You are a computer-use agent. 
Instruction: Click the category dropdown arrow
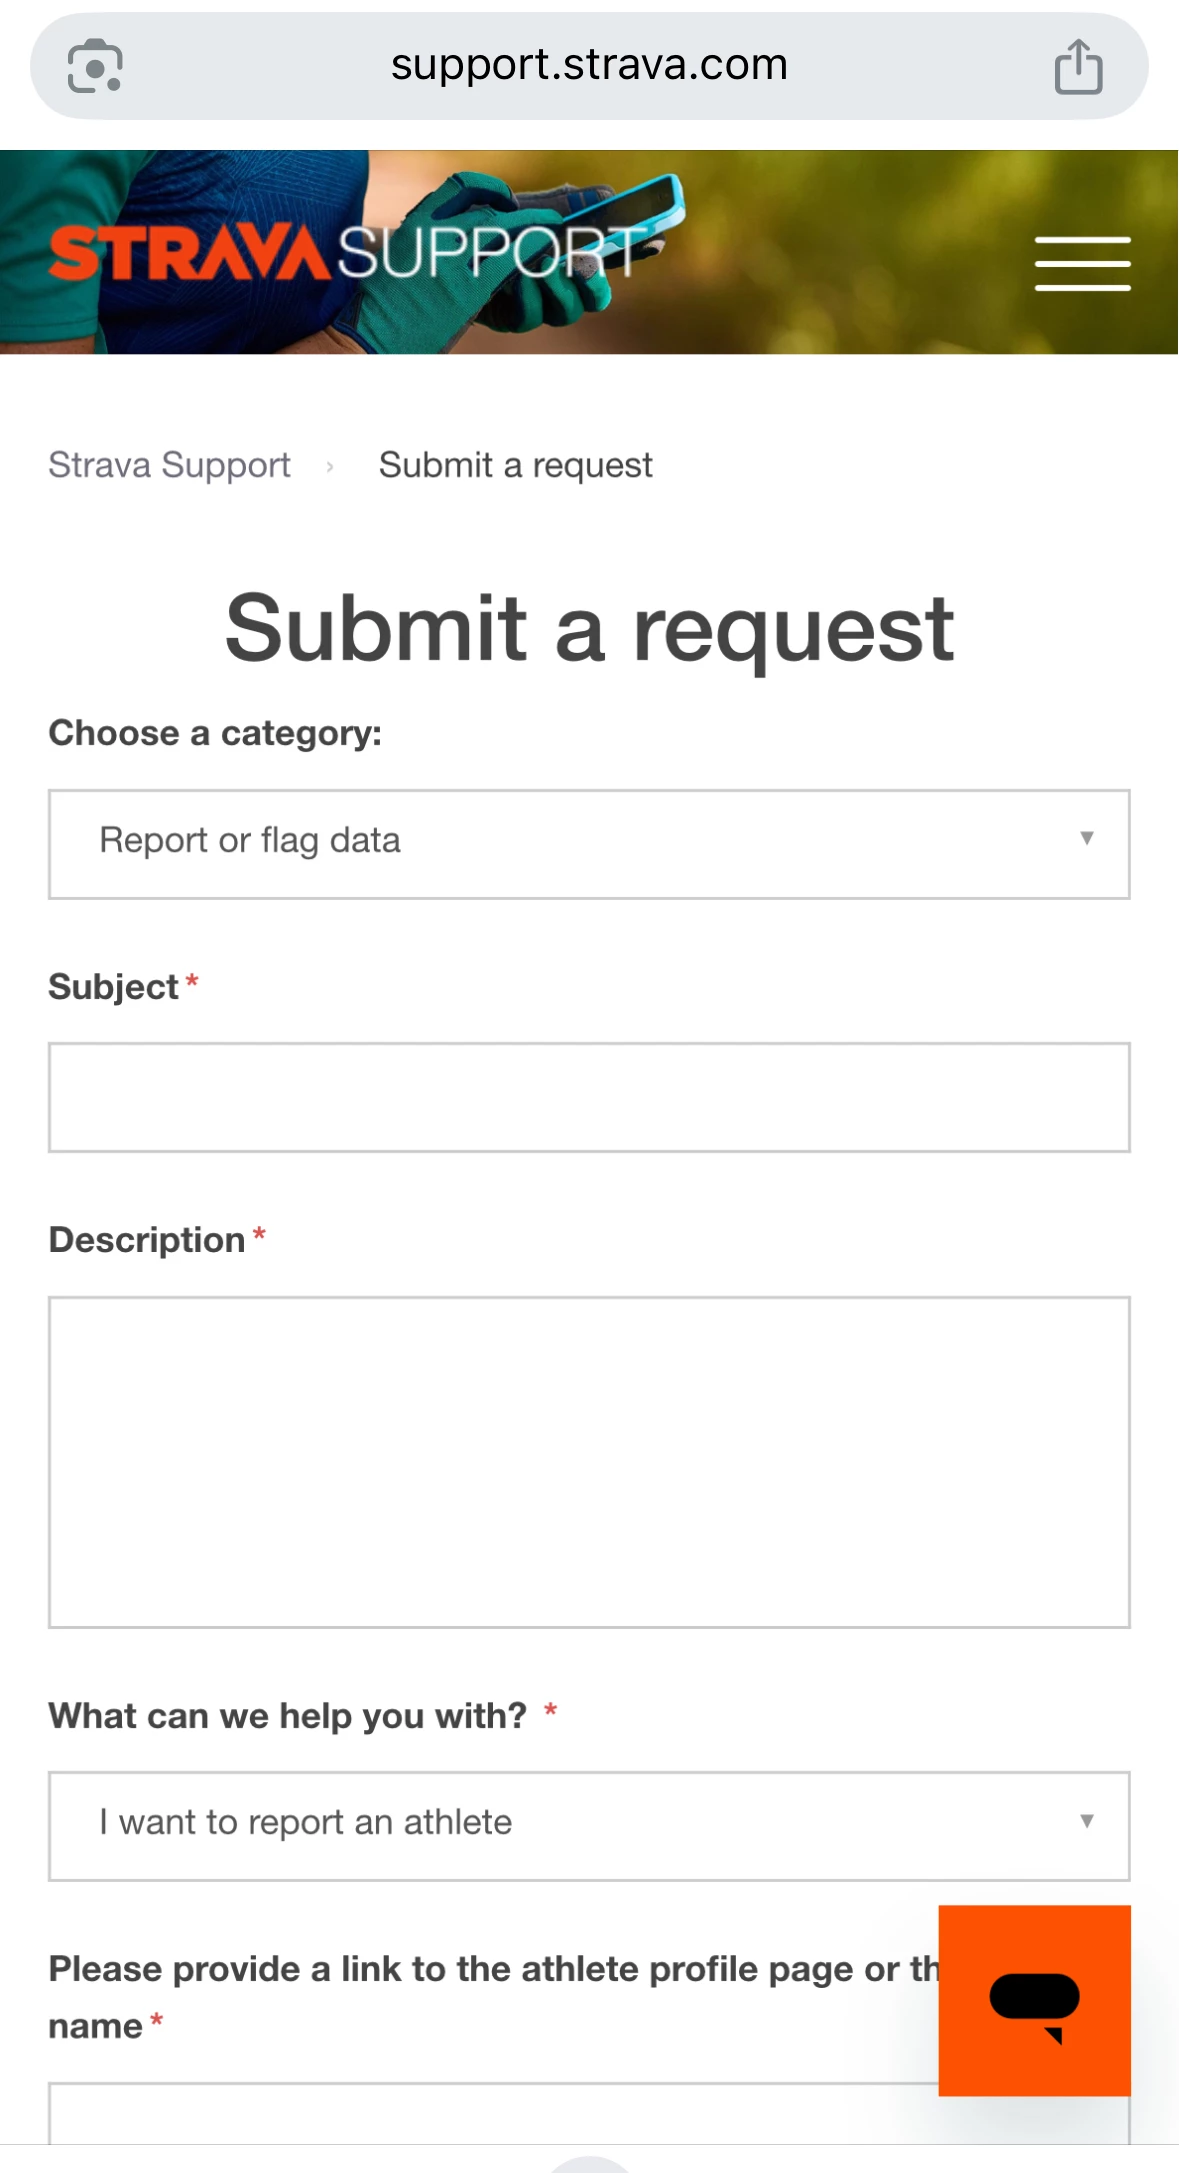pos(1086,838)
